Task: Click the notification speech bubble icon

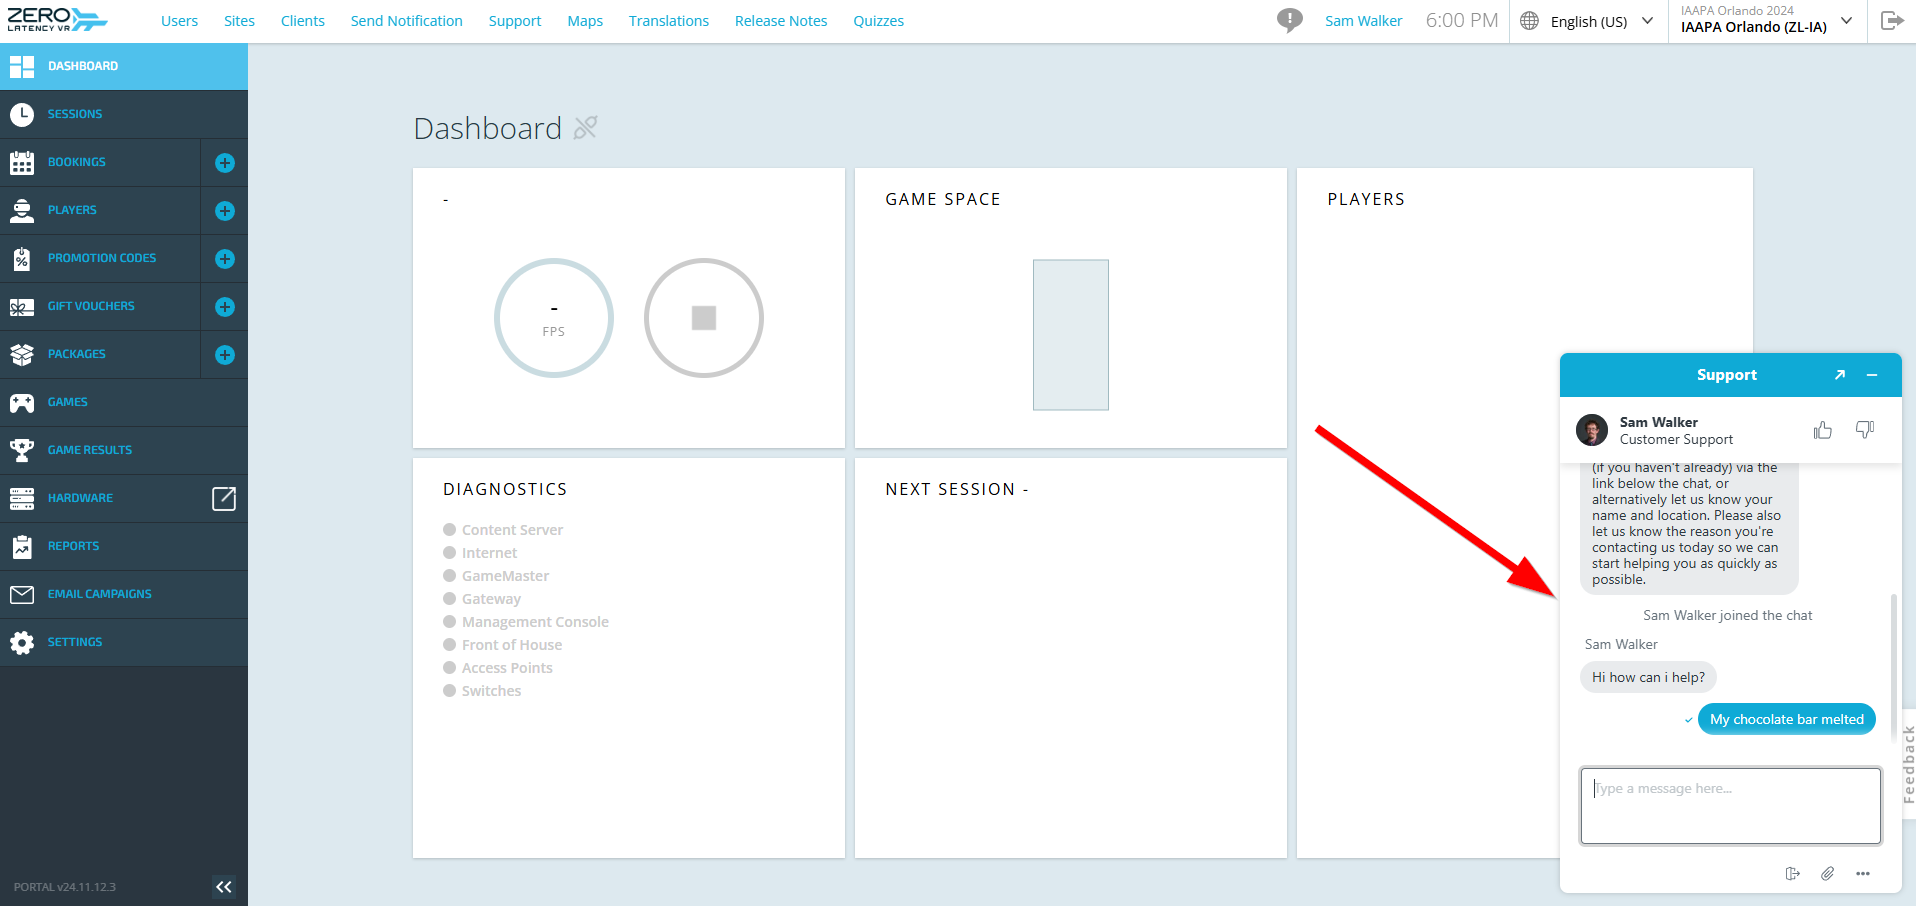Action: (1290, 20)
